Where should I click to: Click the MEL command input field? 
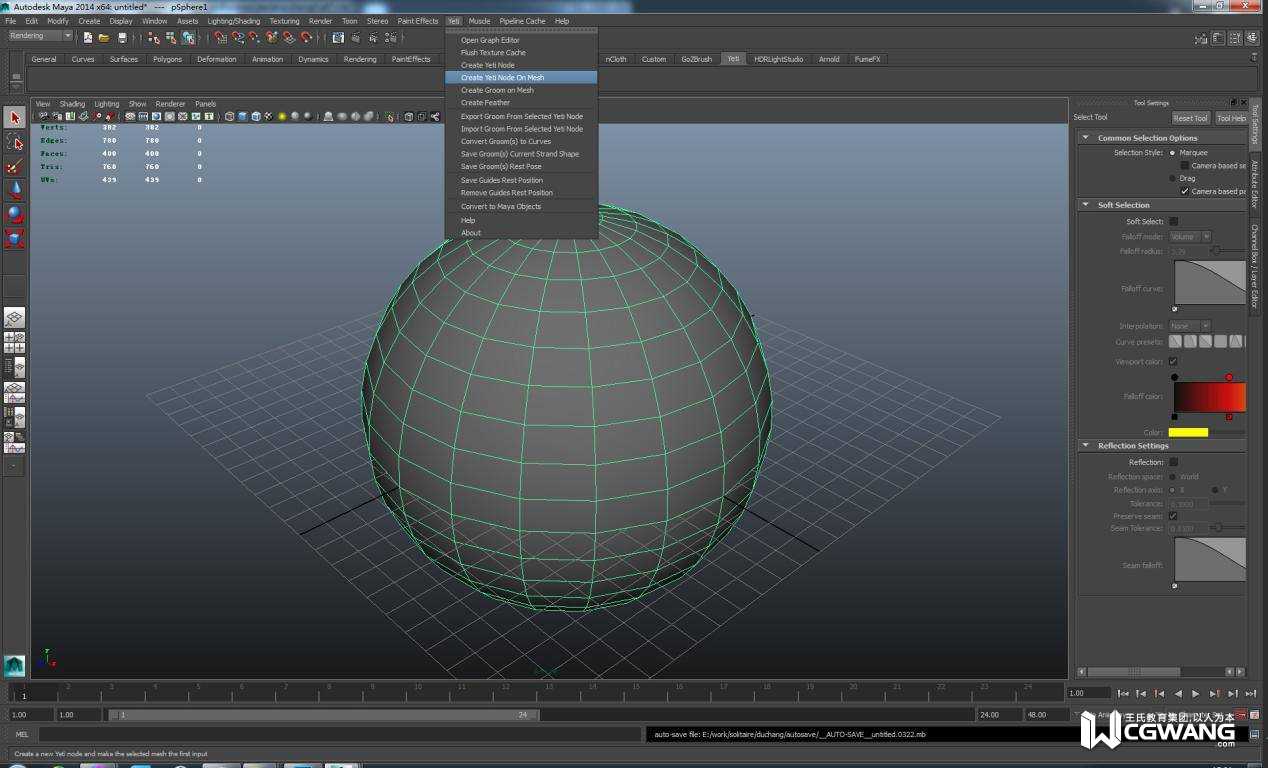[340, 734]
